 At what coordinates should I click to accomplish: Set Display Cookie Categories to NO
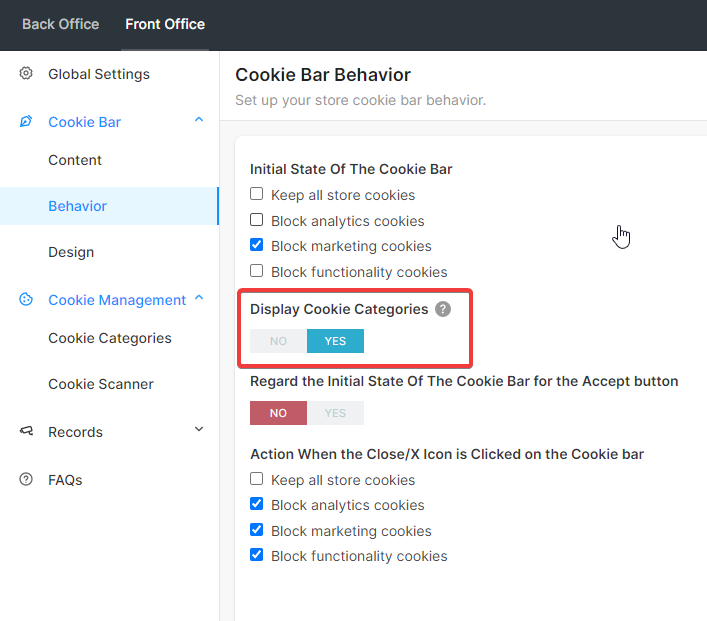click(x=279, y=341)
